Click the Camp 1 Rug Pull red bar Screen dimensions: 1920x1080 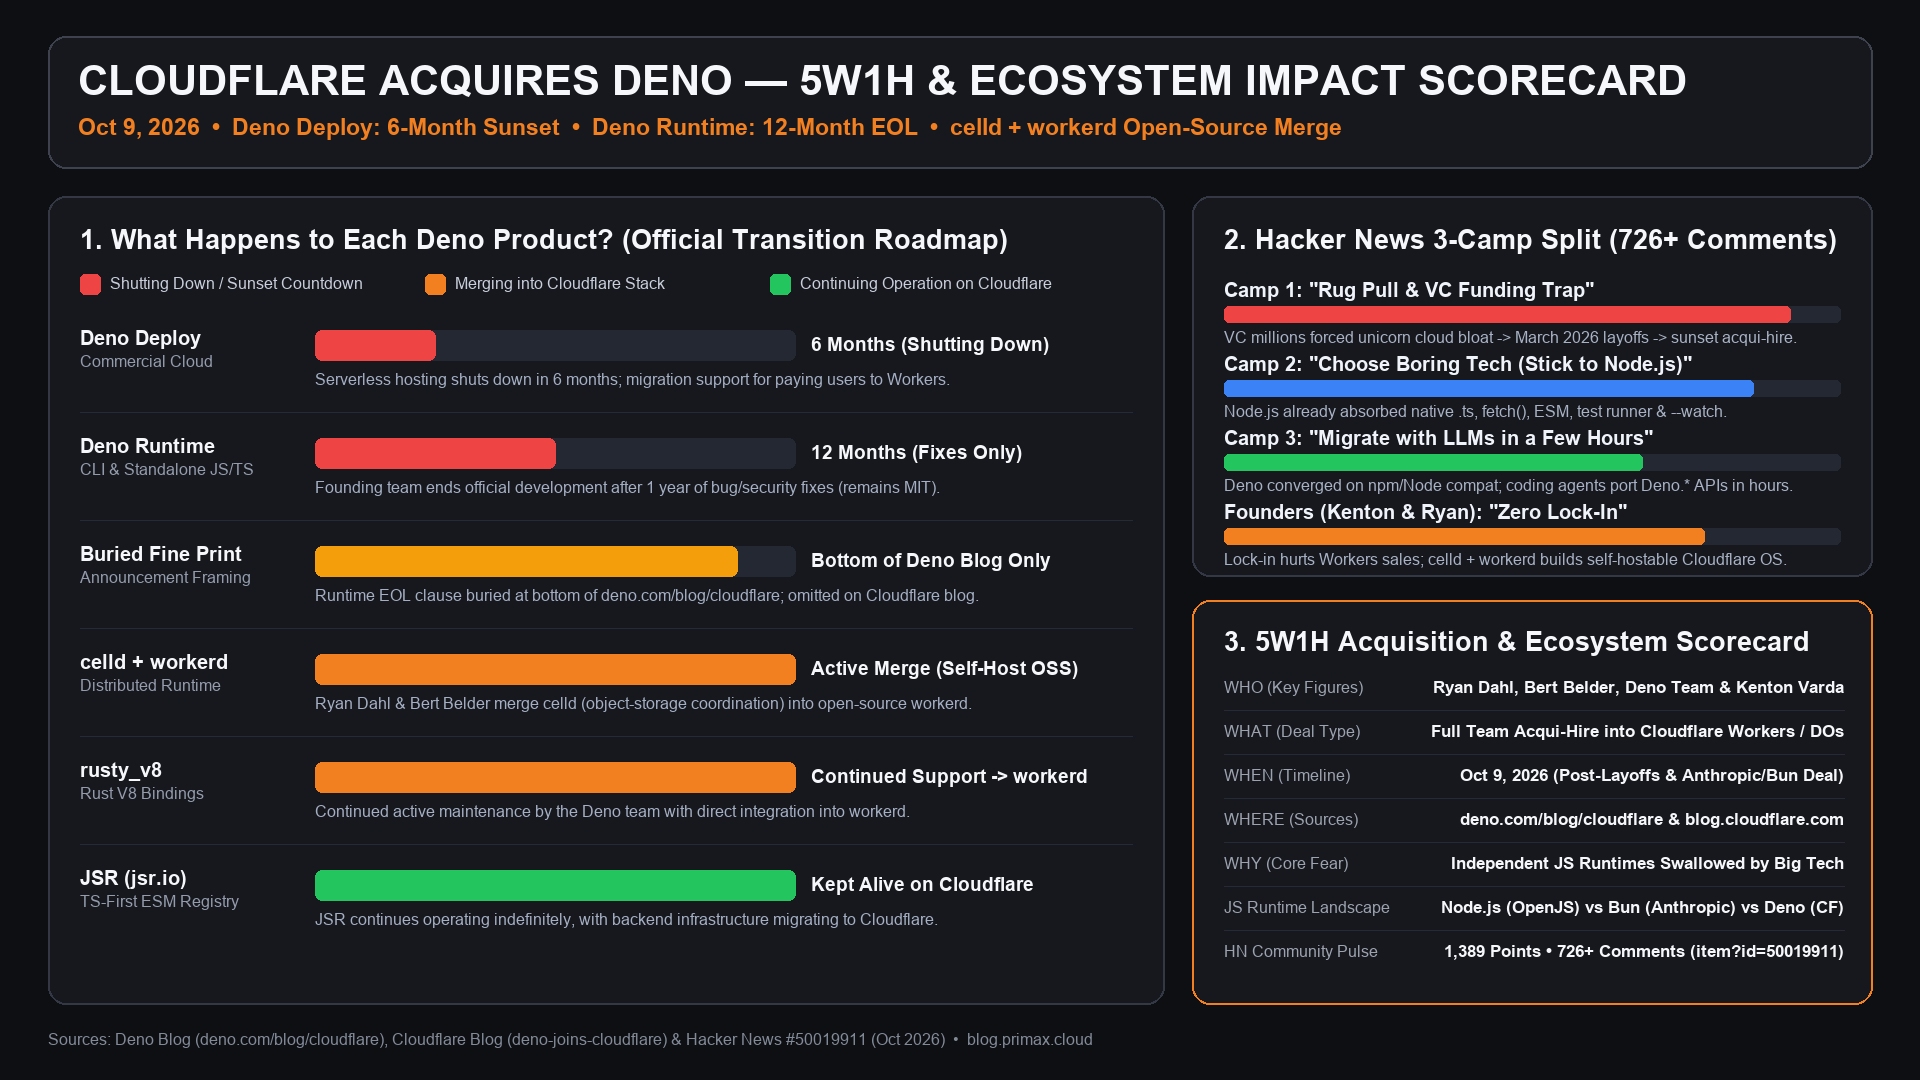pos(1507,314)
